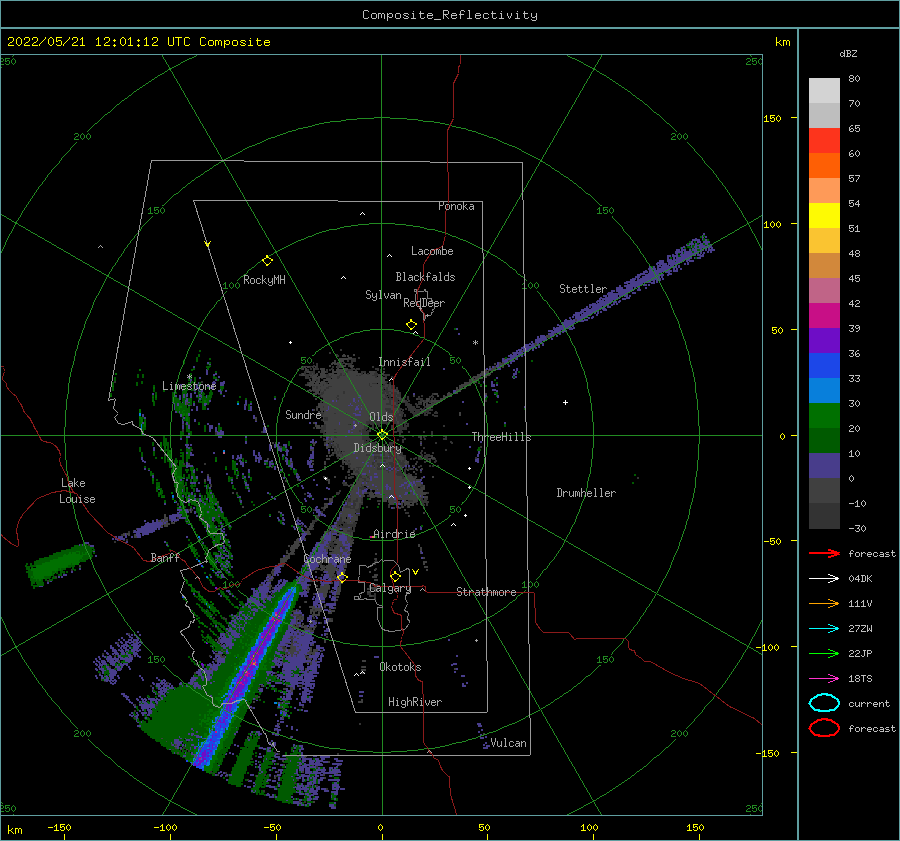Click the green 20 dBZ color swatch
Image resolution: width=900 pixels, height=841 pixels.
click(824, 416)
